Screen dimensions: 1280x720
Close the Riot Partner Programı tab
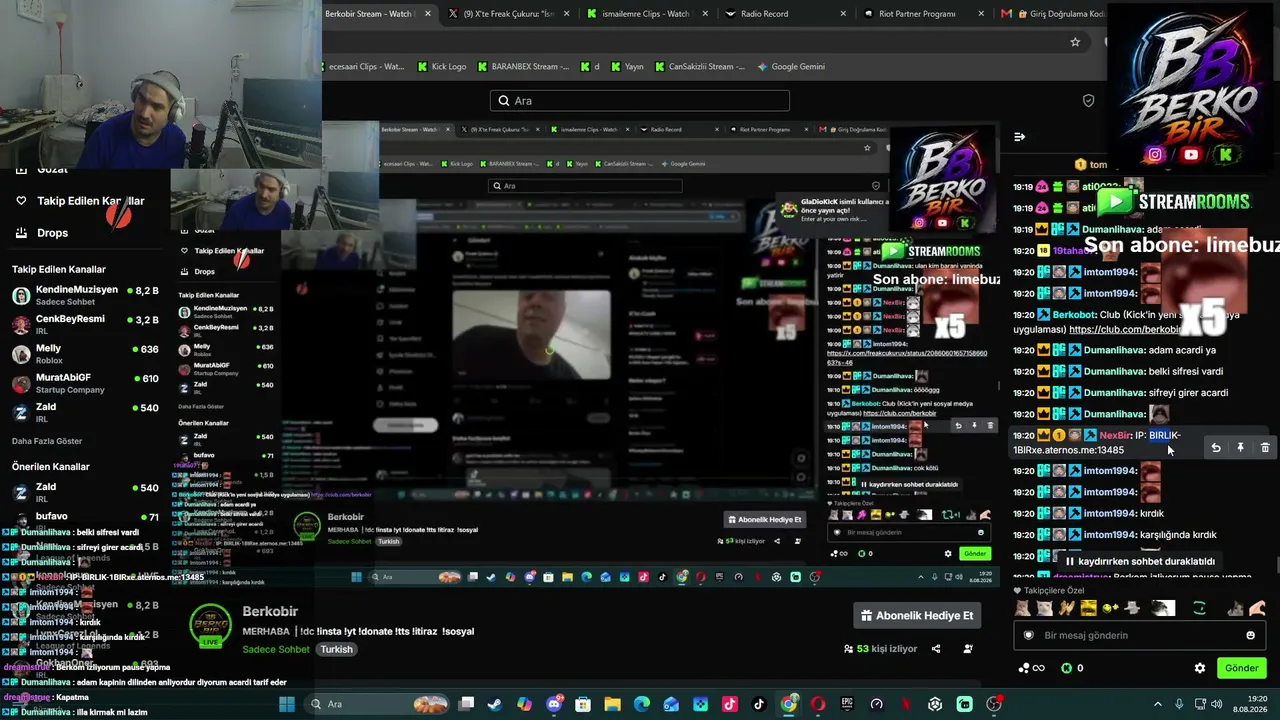pos(981,14)
